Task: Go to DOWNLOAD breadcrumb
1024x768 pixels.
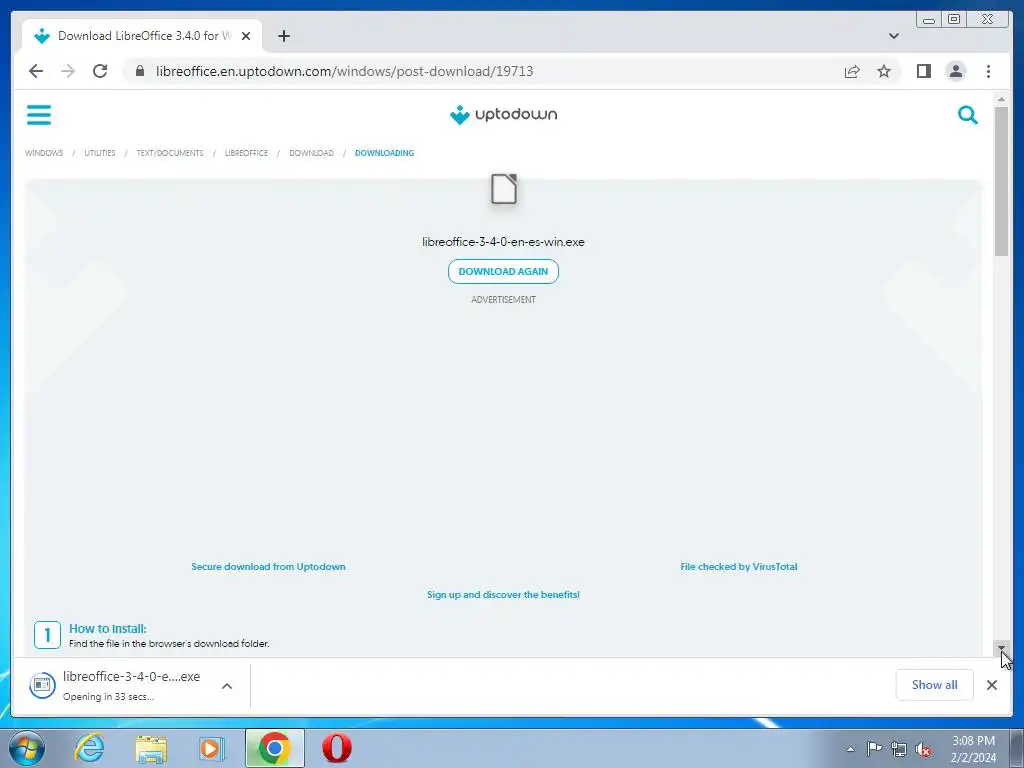Action: point(311,153)
